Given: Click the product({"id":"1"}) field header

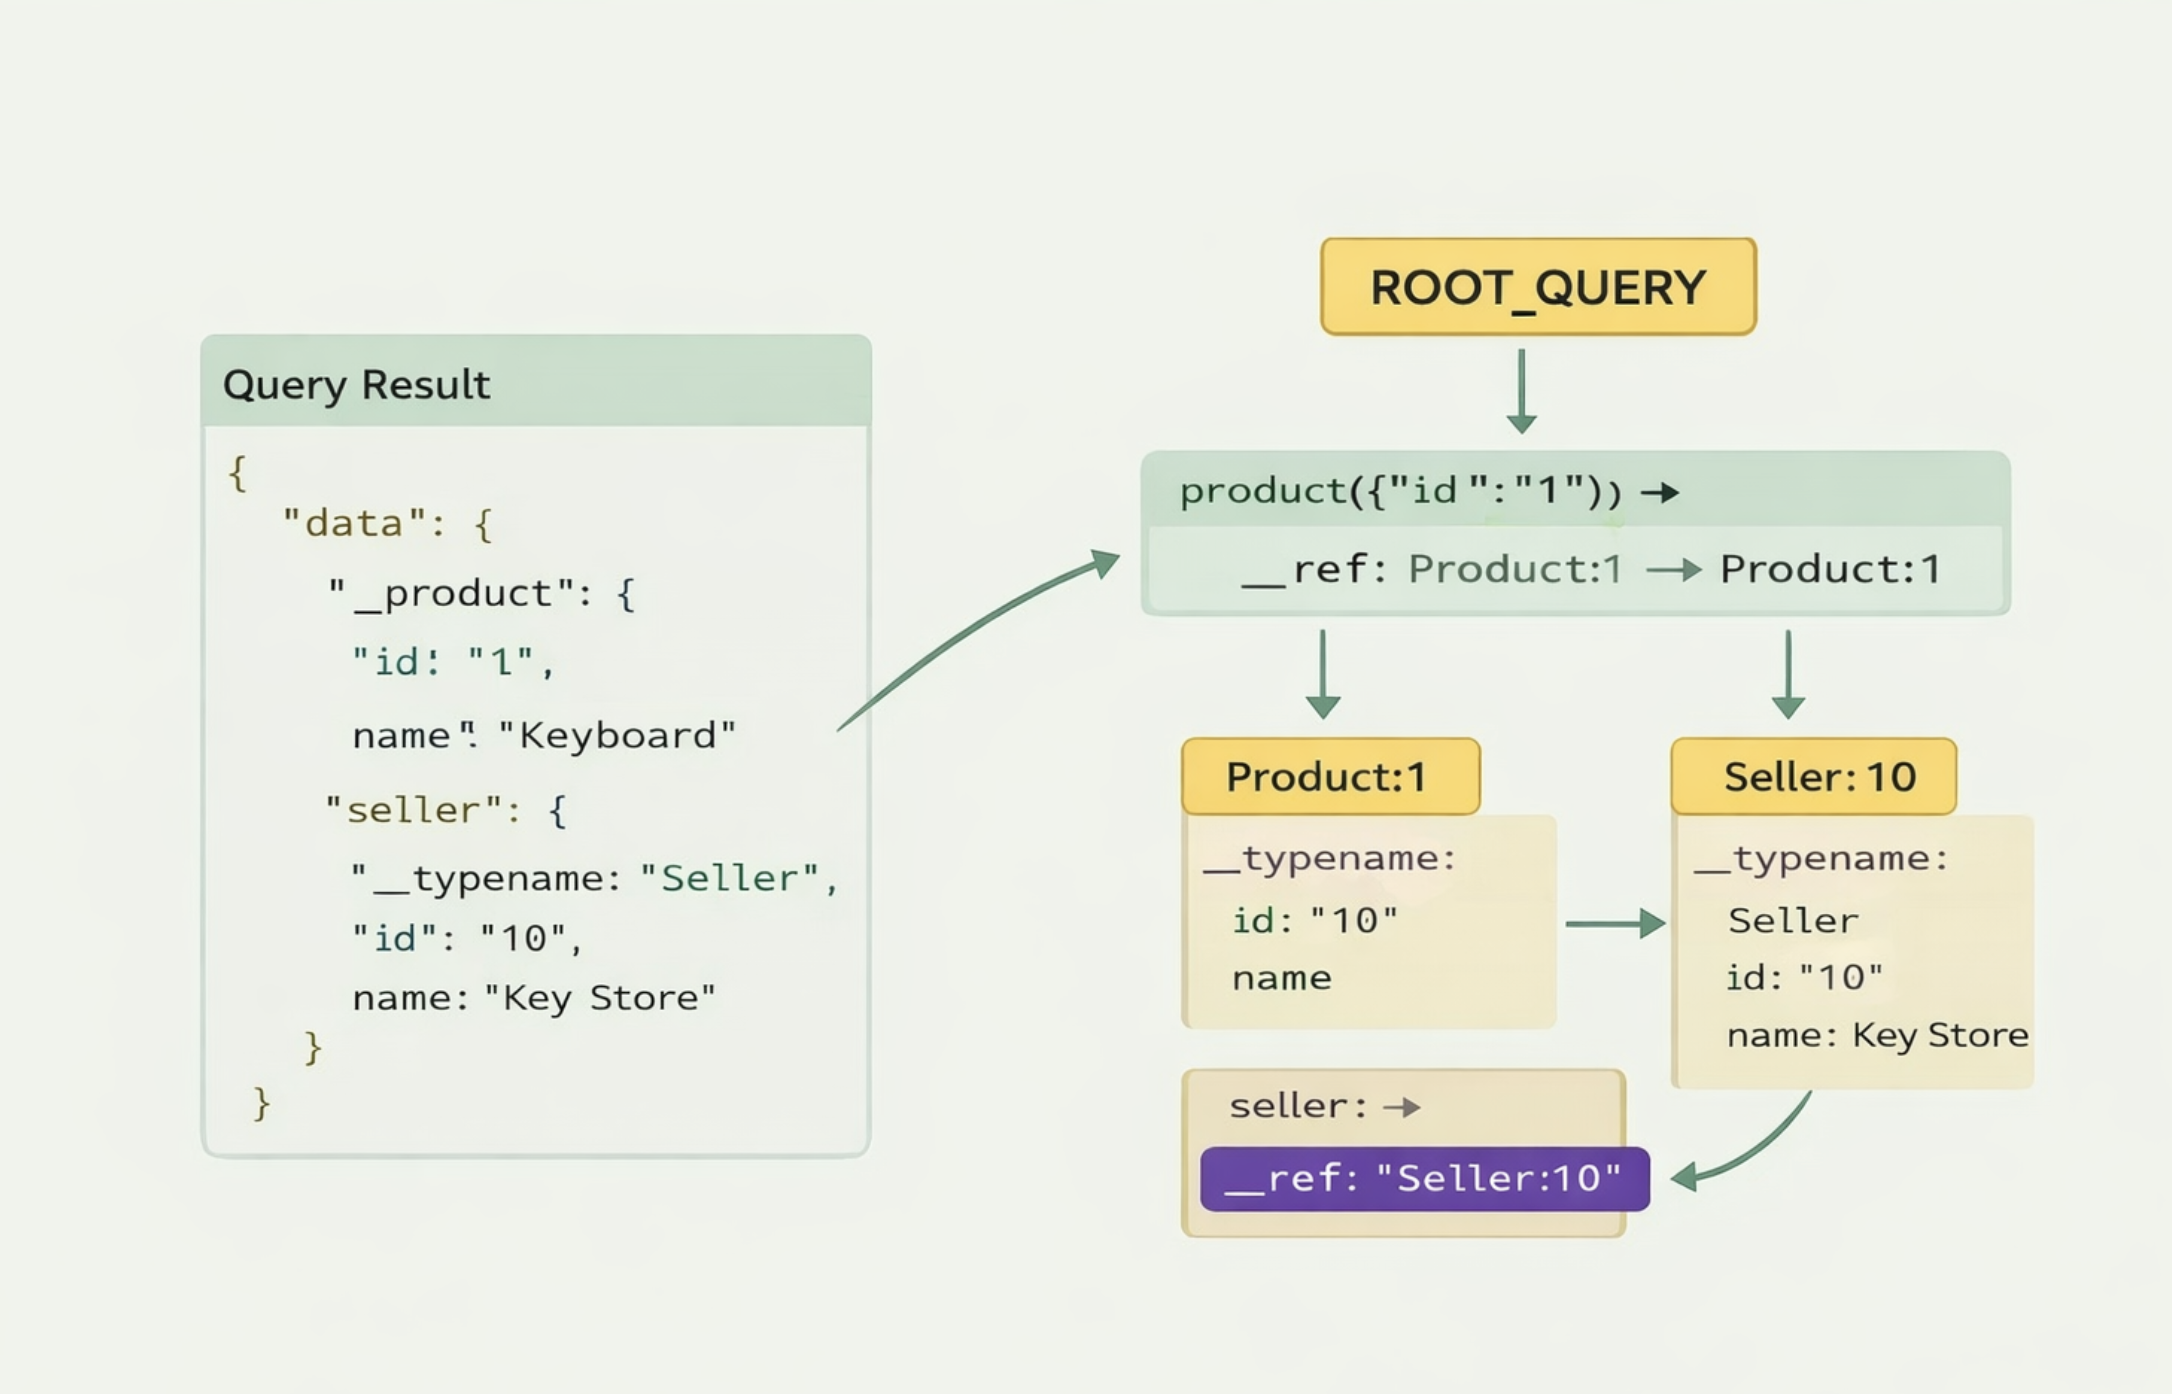Looking at the screenshot, I should click(1576, 490).
